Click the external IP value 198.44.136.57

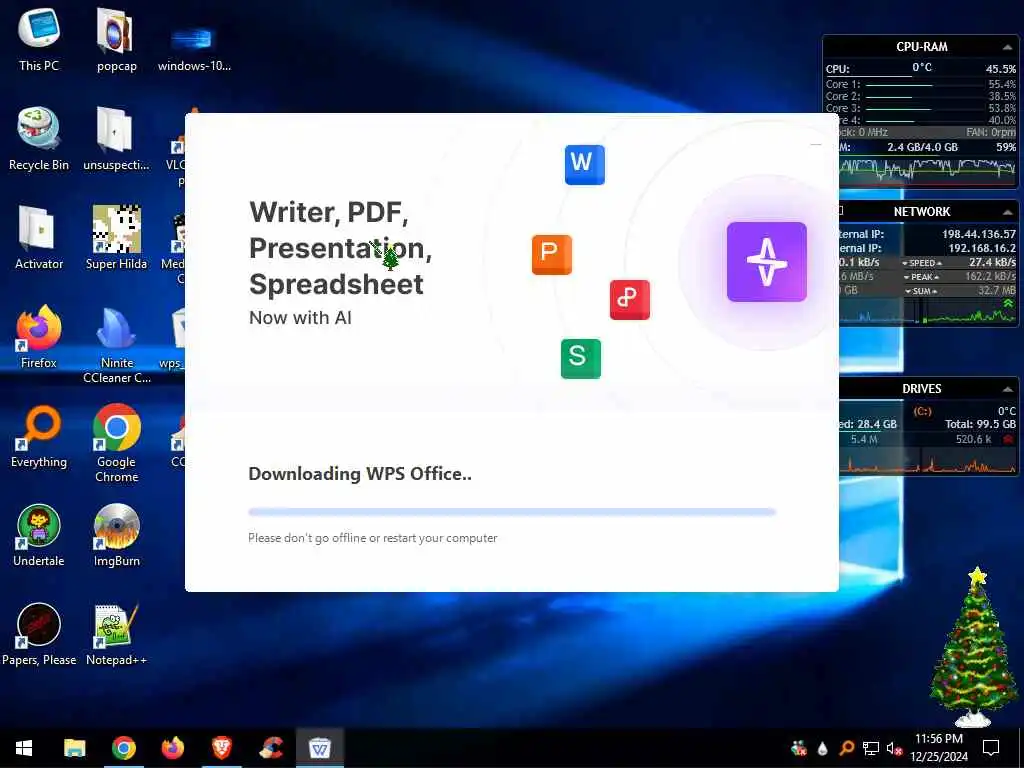click(978, 234)
